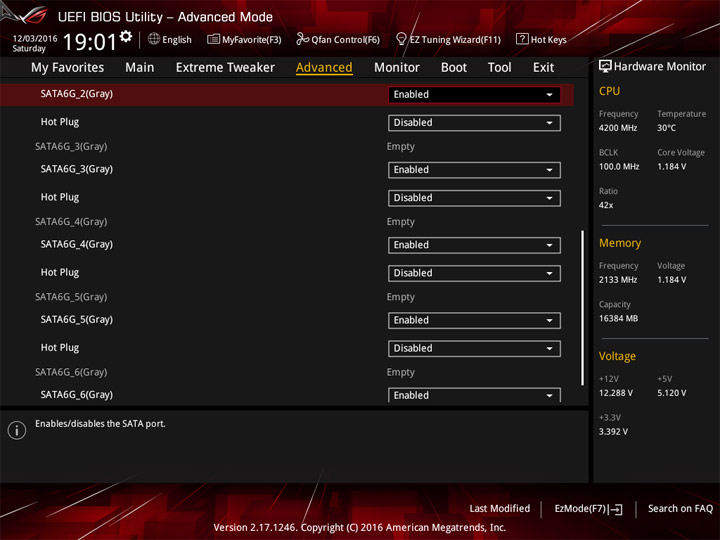Click the Hot Keys question mark icon
720x540 pixels.
(x=522, y=39)
